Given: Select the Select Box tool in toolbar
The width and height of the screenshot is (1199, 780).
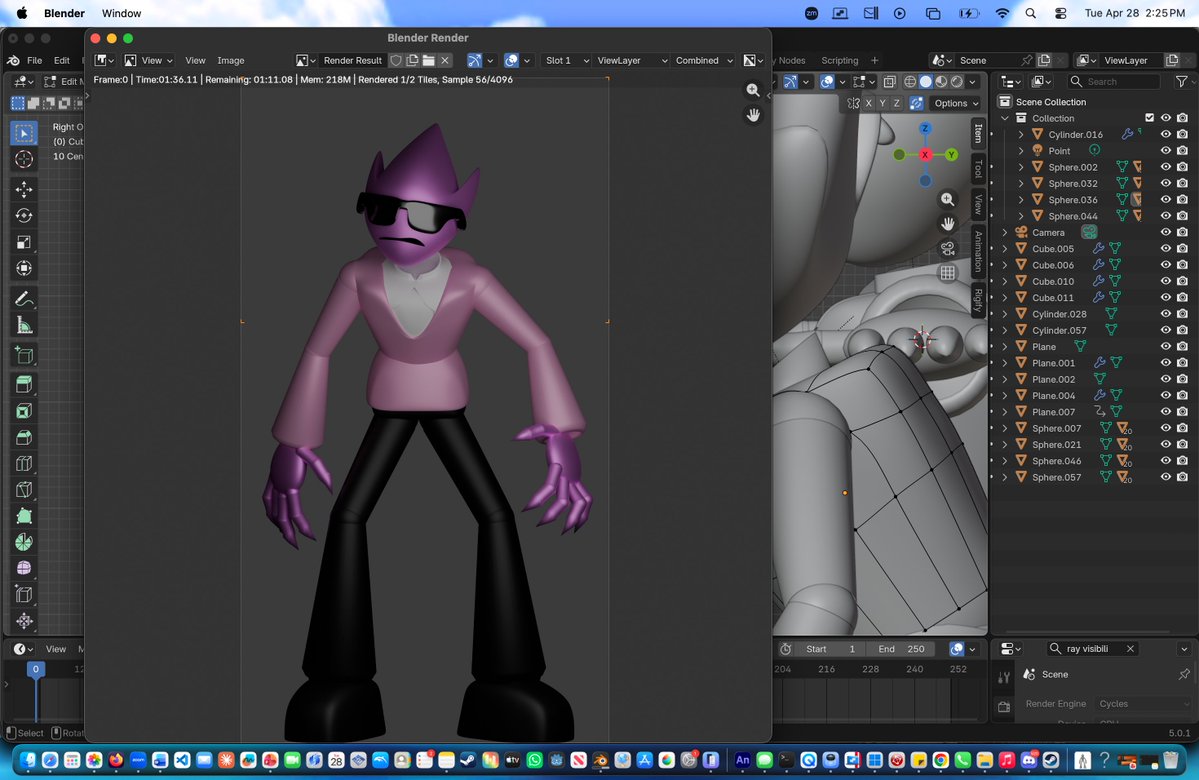Looking at the screenshot, I should pyautogui.click(x=24, y=133).
